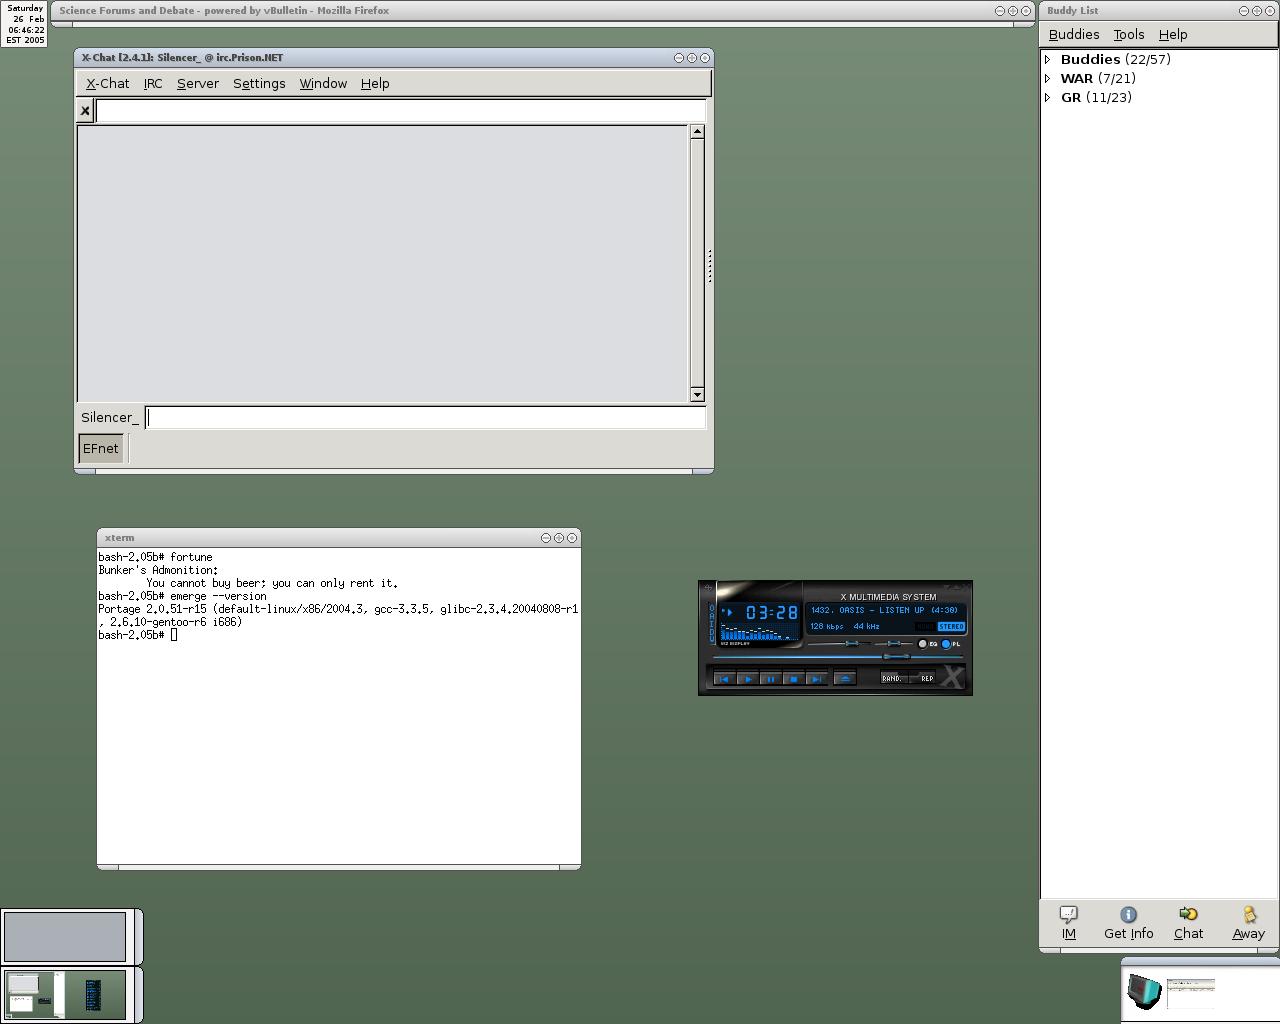Enable random (RAND.) playback in XMMS
This screenshot has width=1280, height=1024.
pos(892,679)
